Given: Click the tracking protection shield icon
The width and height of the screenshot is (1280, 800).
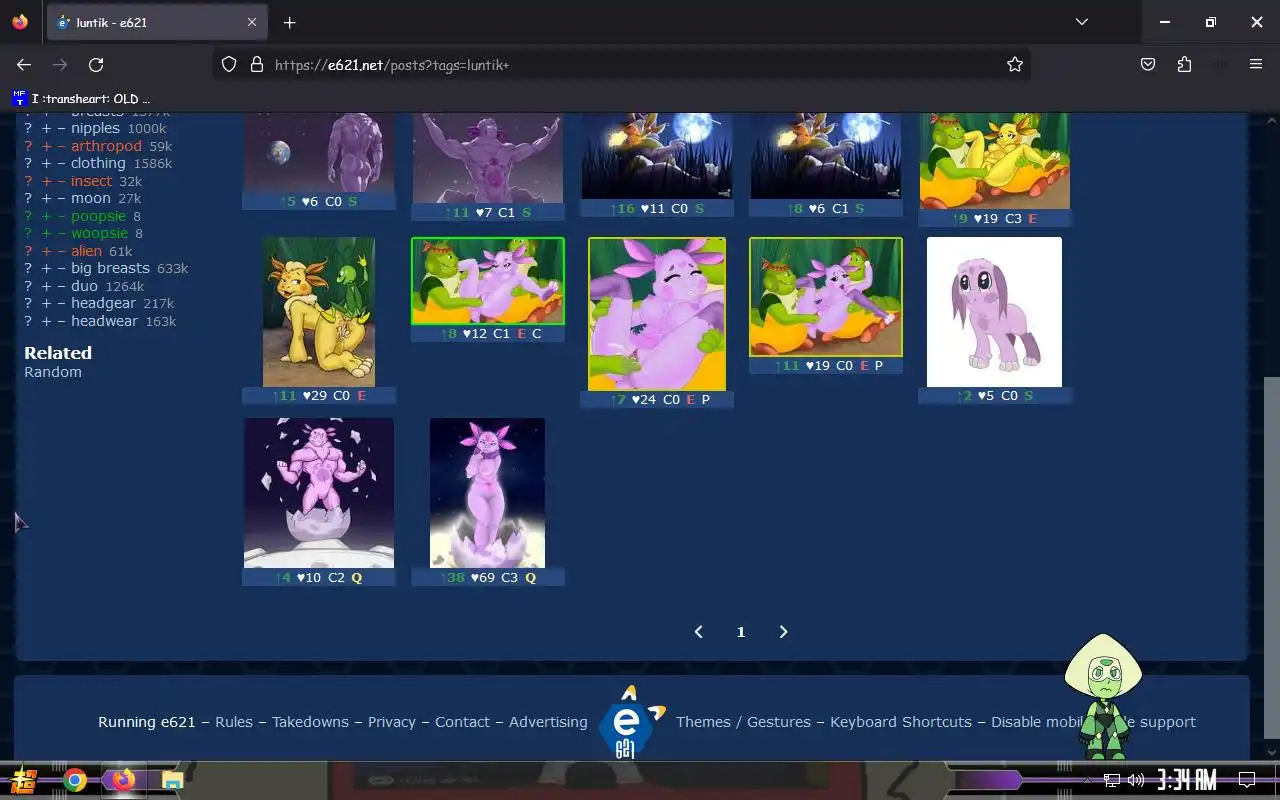Looking at the screenshot, I should click(x=229, y=64).
